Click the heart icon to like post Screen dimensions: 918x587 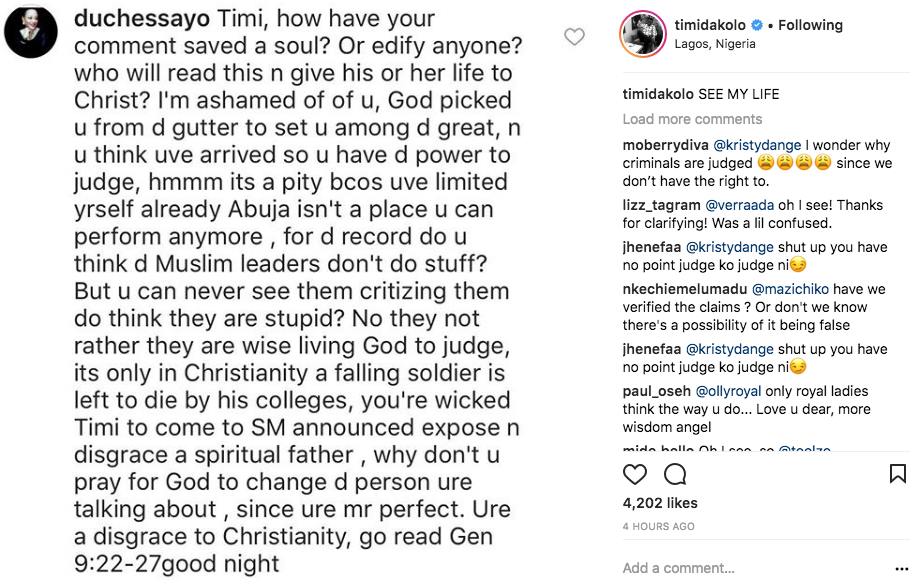[x=635, y=474]
